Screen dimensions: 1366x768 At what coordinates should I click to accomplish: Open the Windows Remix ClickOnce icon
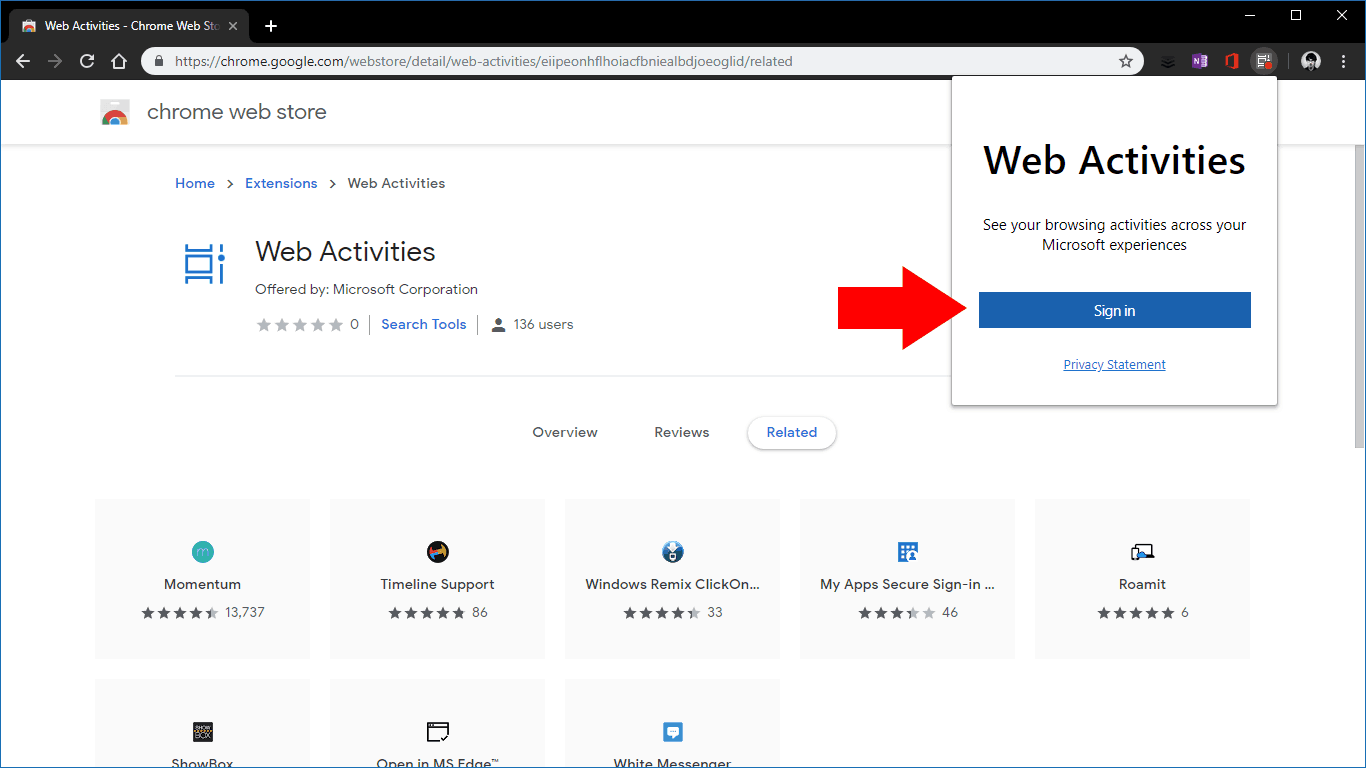coord(673,551)
